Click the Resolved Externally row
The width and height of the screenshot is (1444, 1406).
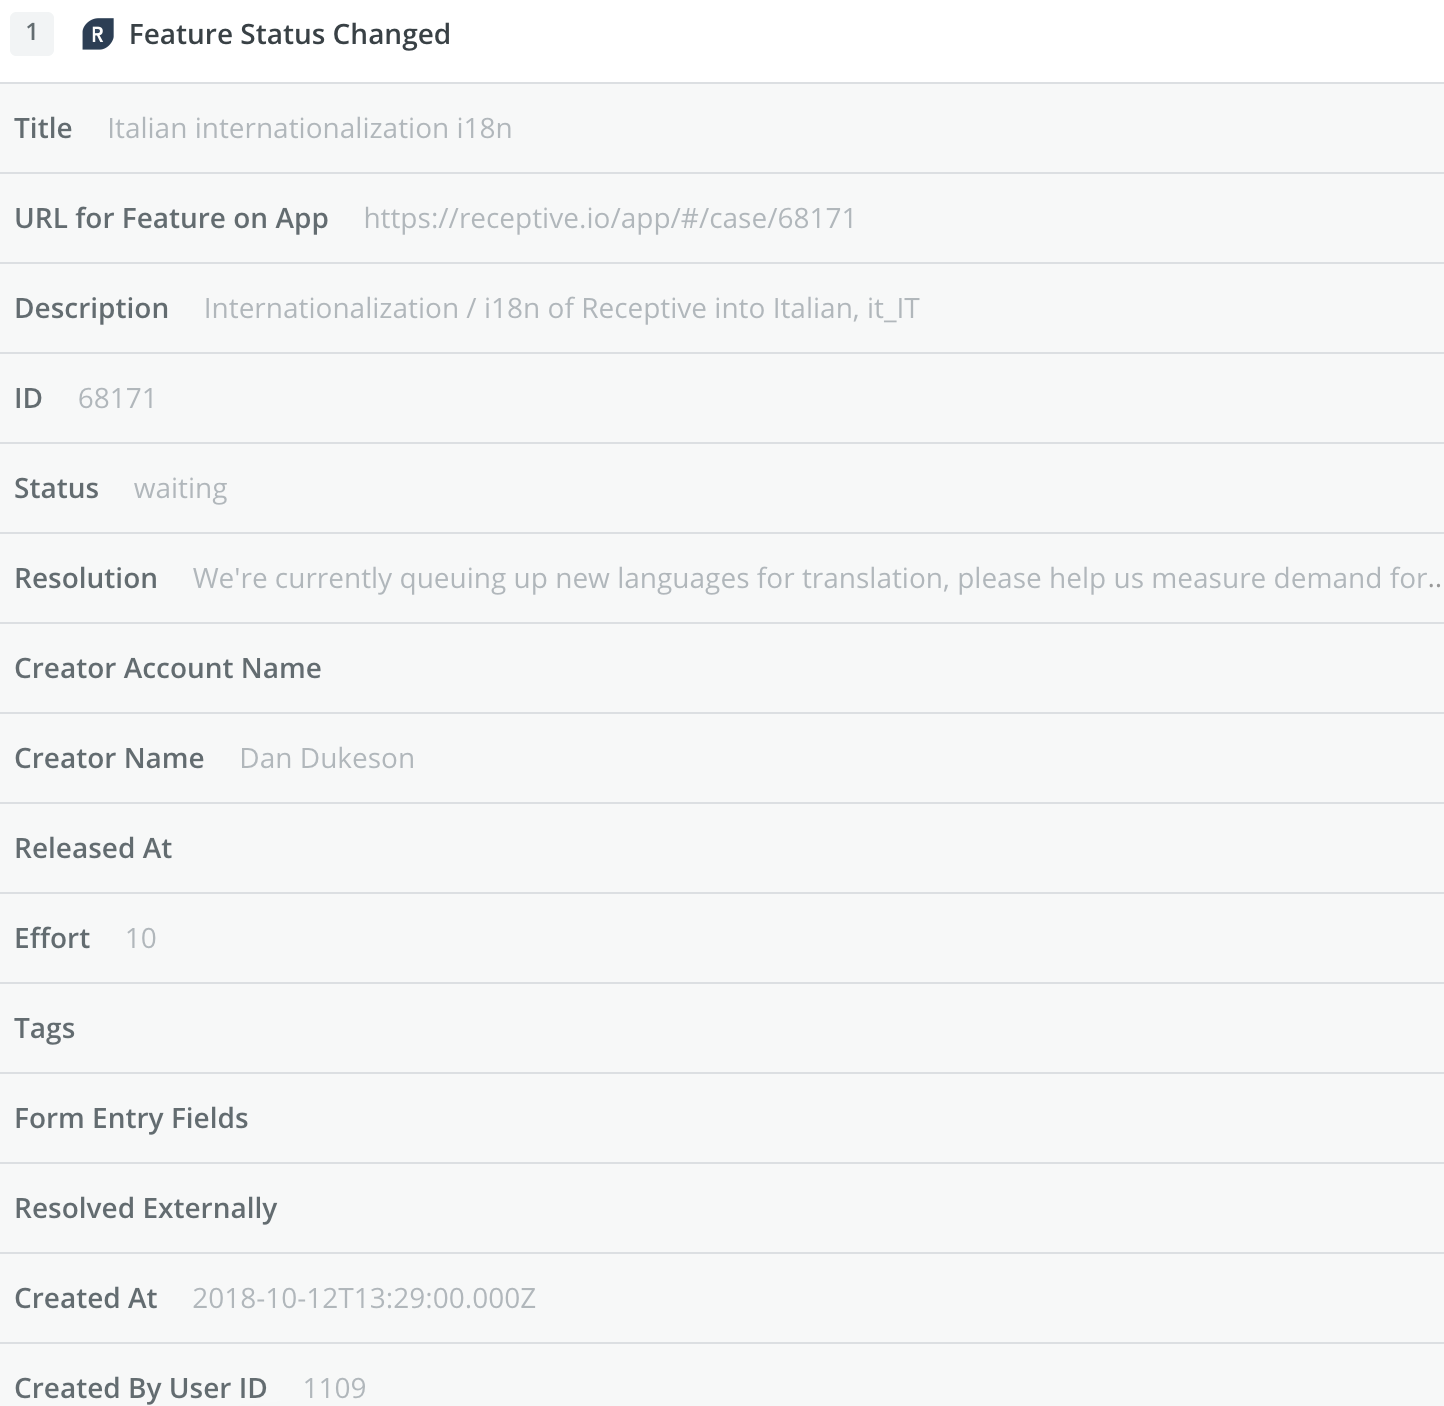tap(722, 1208)
